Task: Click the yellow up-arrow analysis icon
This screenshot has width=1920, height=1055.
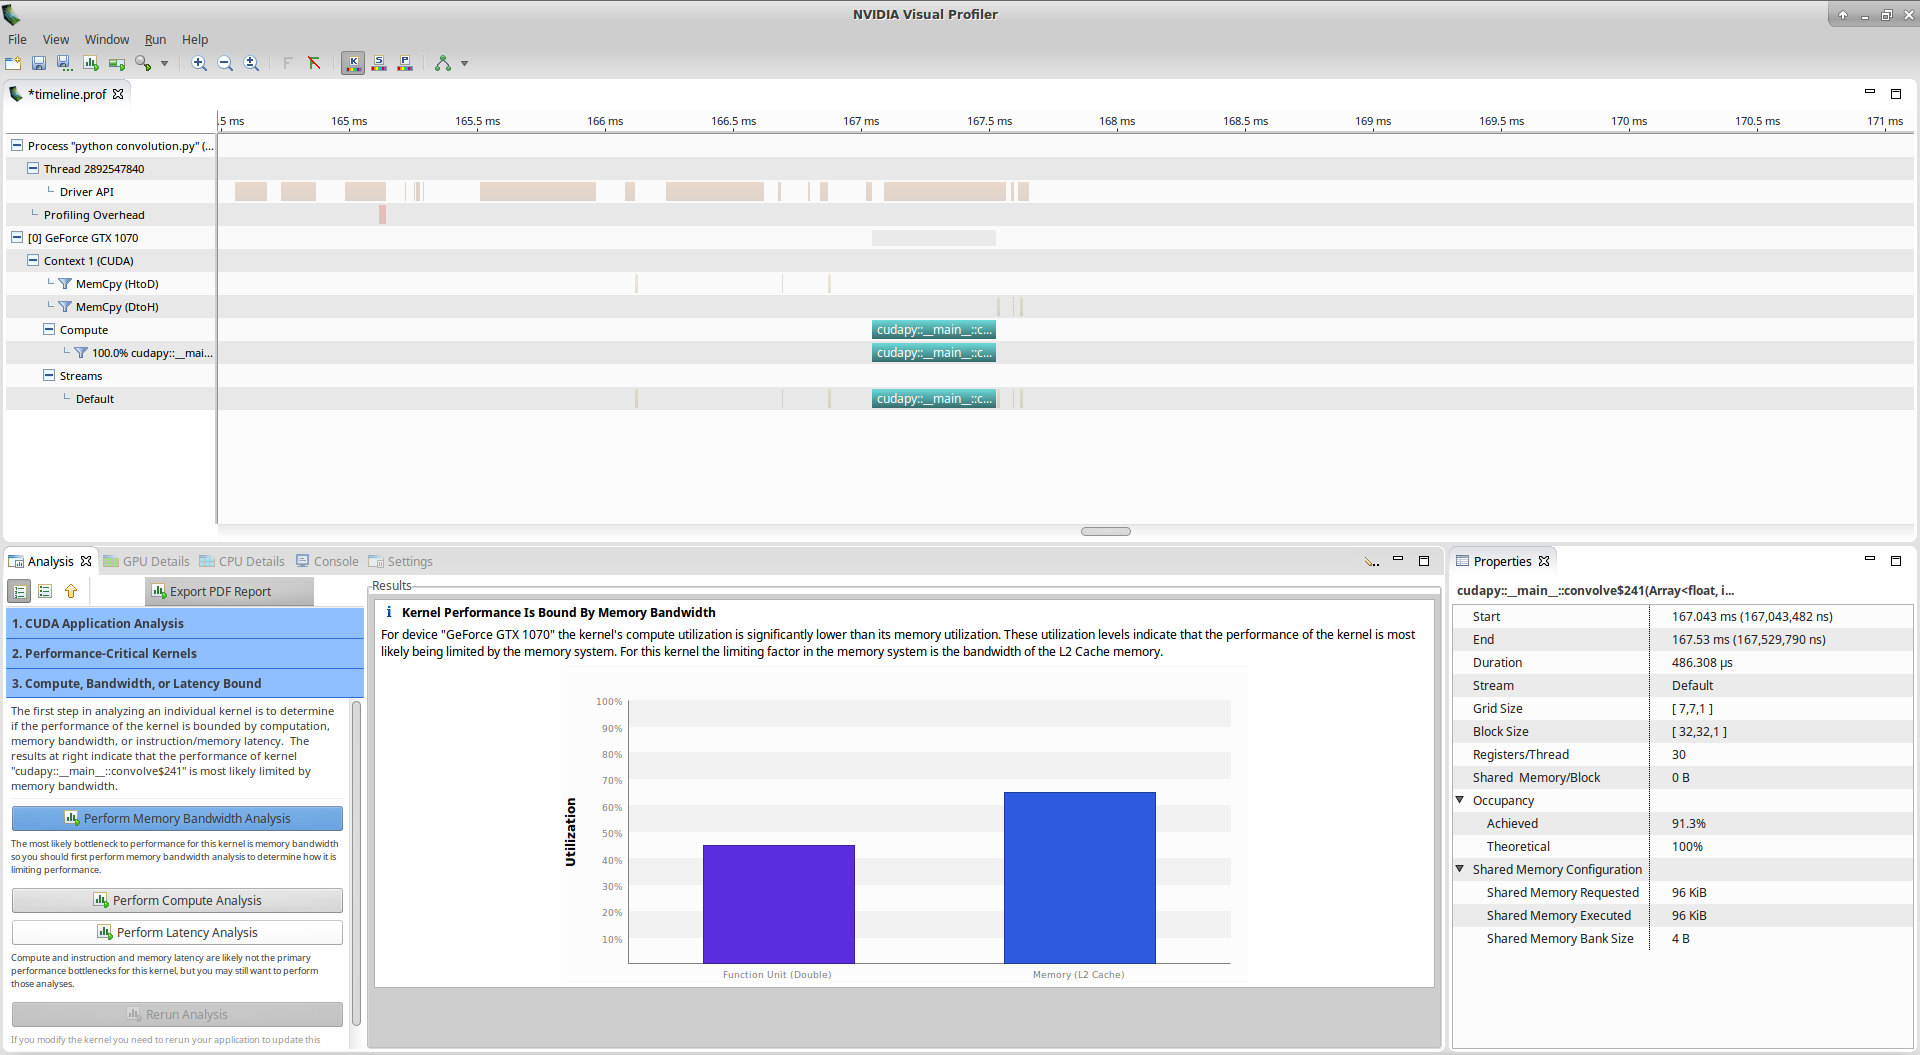Action: [x=71, y=591]
